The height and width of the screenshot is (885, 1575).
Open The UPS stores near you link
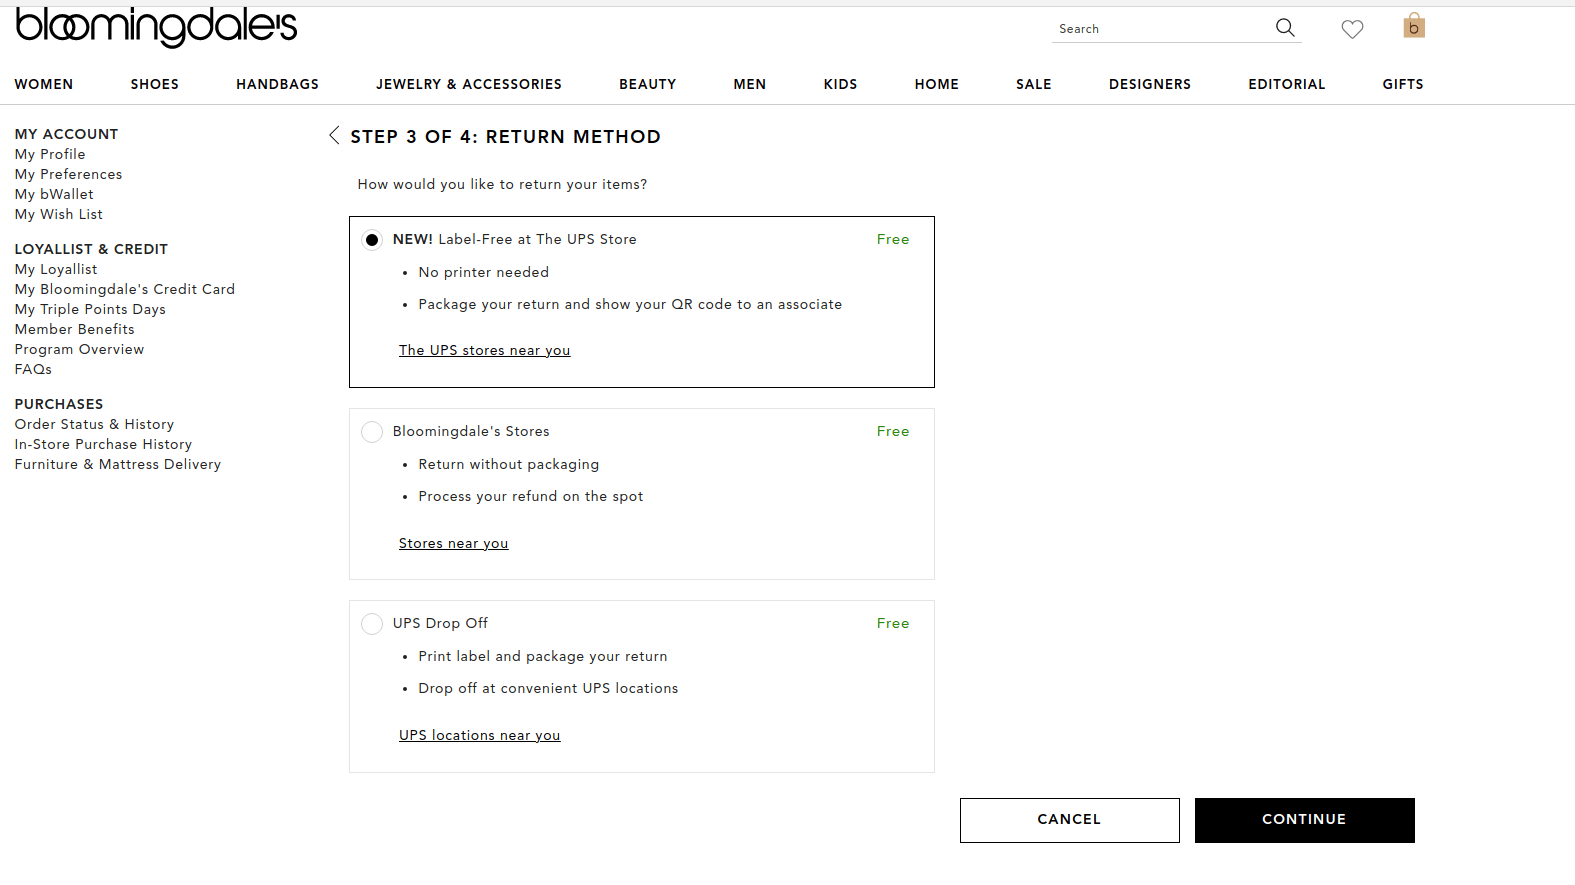click(484, 349)
